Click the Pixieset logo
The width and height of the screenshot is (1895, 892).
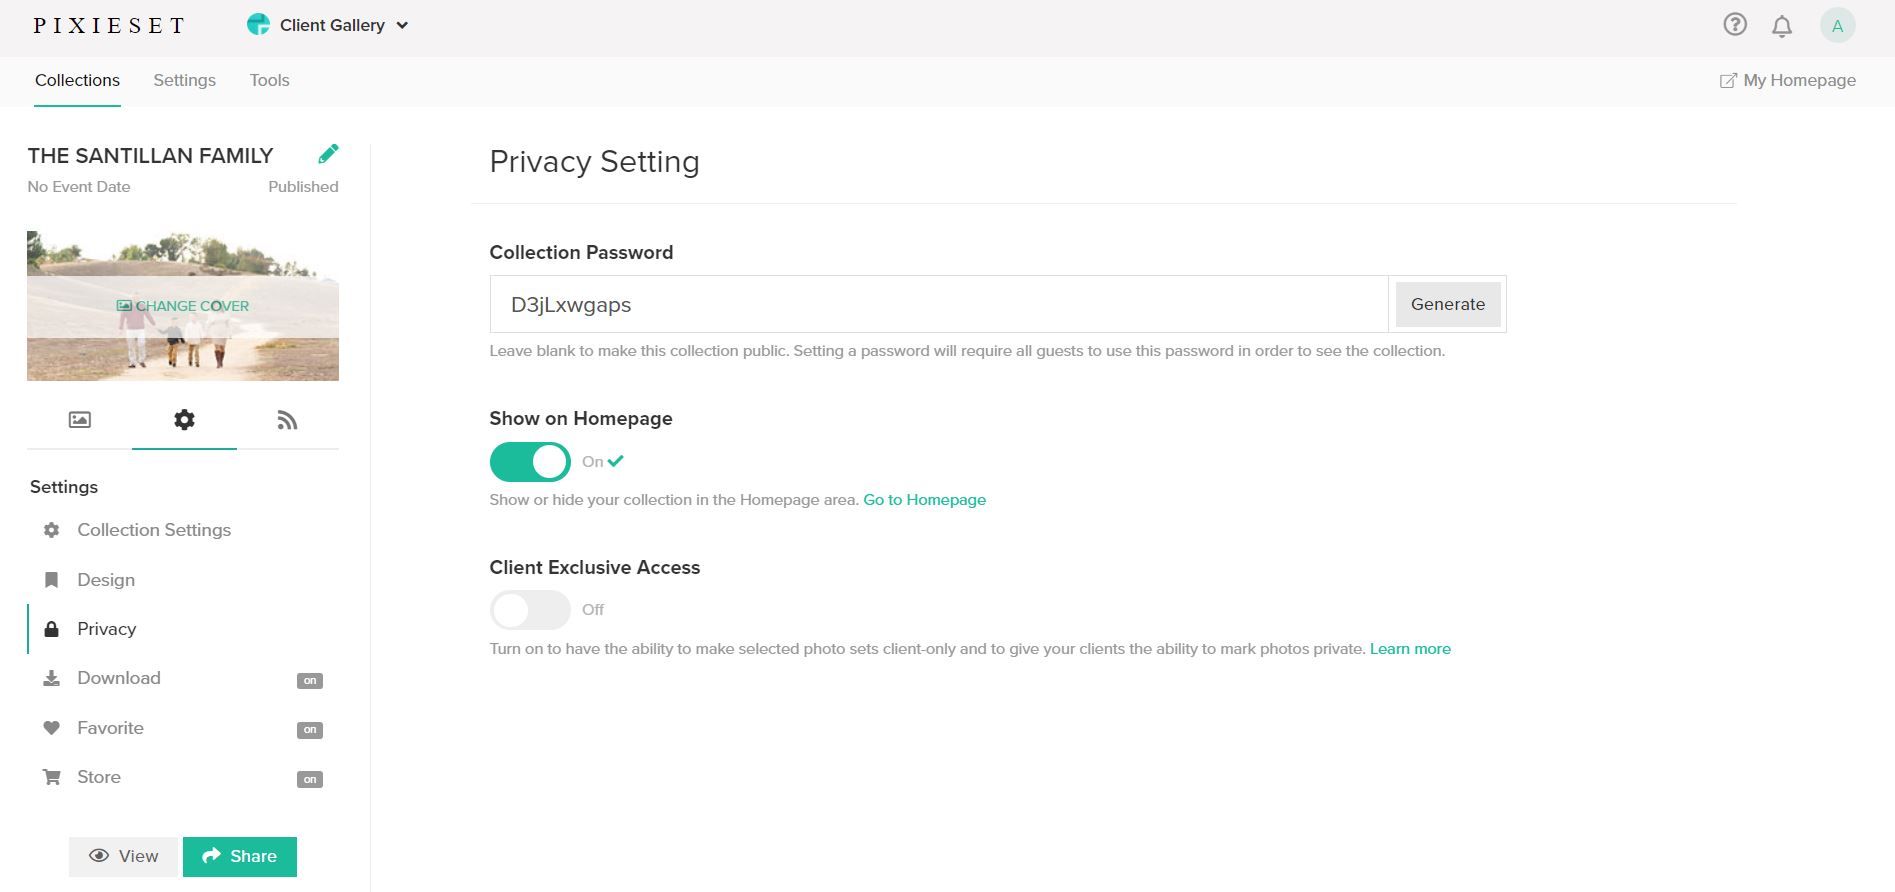point(109,26)
